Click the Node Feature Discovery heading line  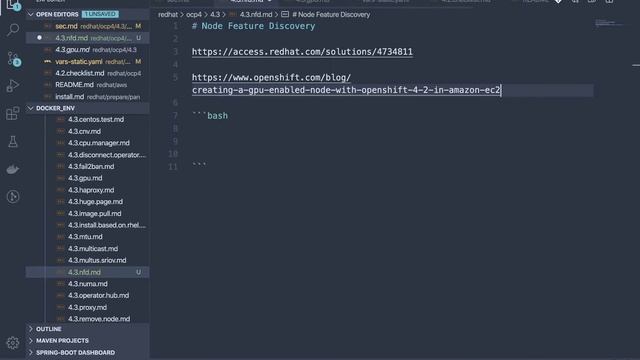click(253, 26)
